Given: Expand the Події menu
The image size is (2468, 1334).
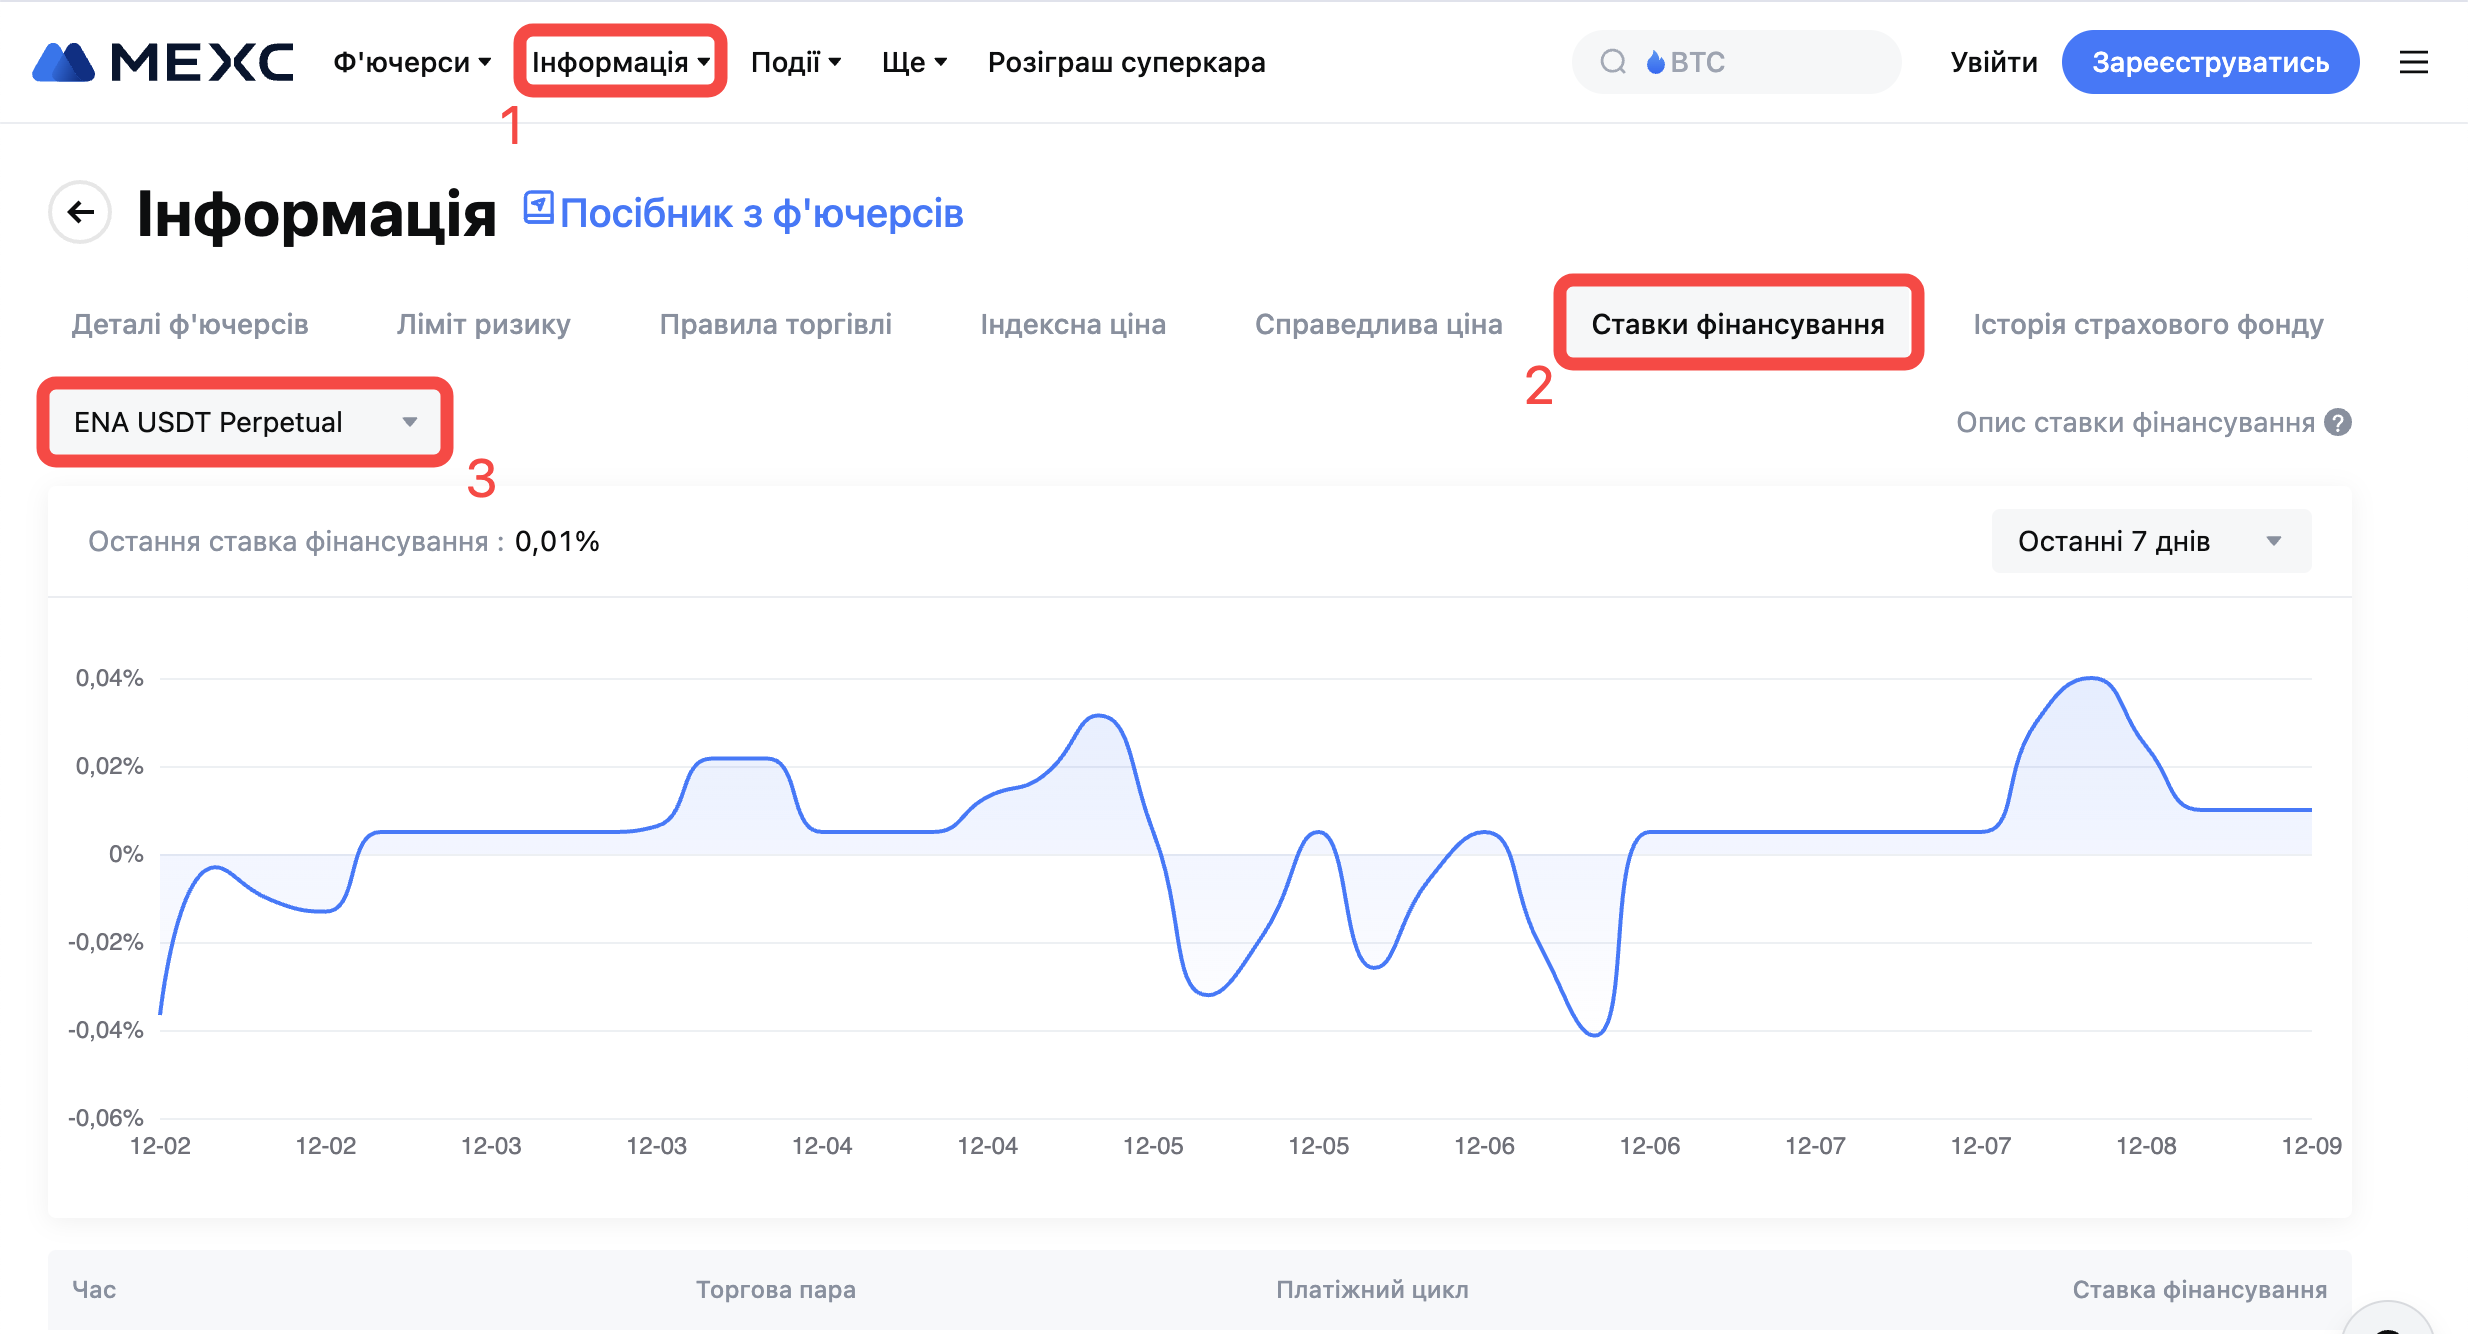Looking at the screenshot, I should coord(796,62).
